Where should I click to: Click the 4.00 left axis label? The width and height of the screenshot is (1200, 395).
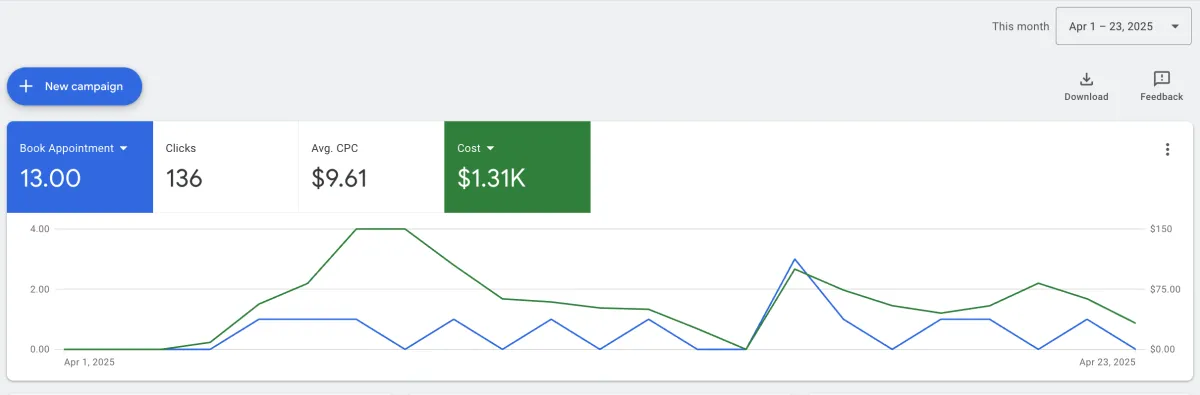click(40, 229)
